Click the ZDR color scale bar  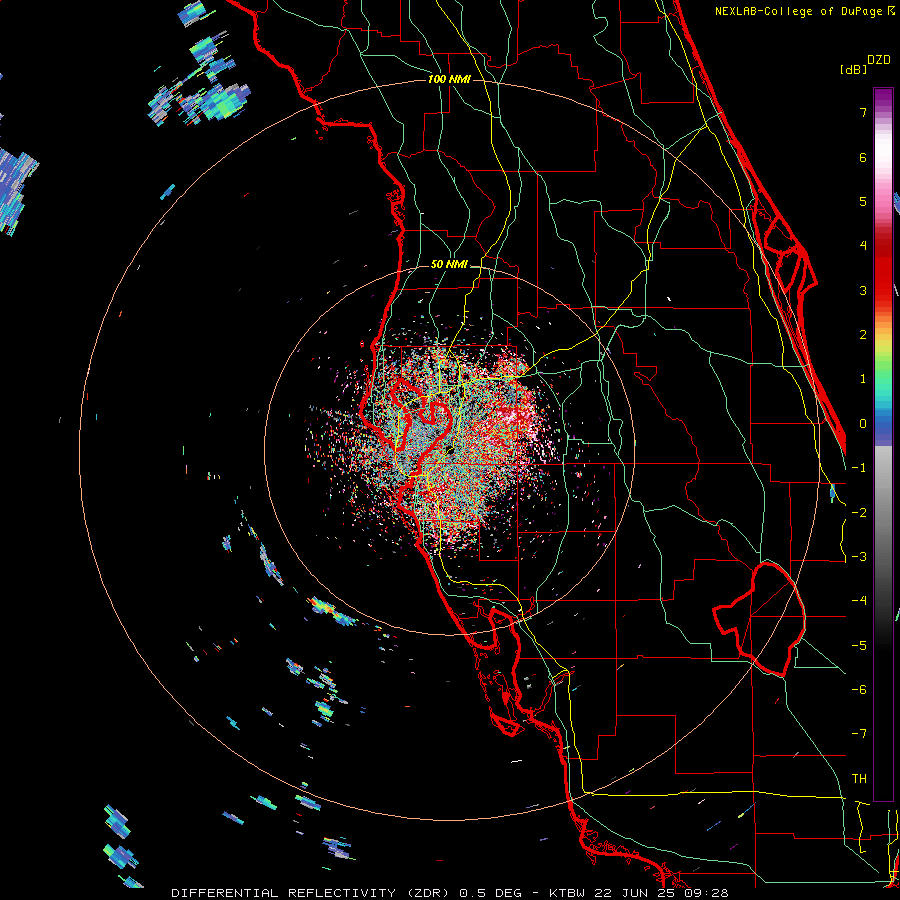(883, 444)
